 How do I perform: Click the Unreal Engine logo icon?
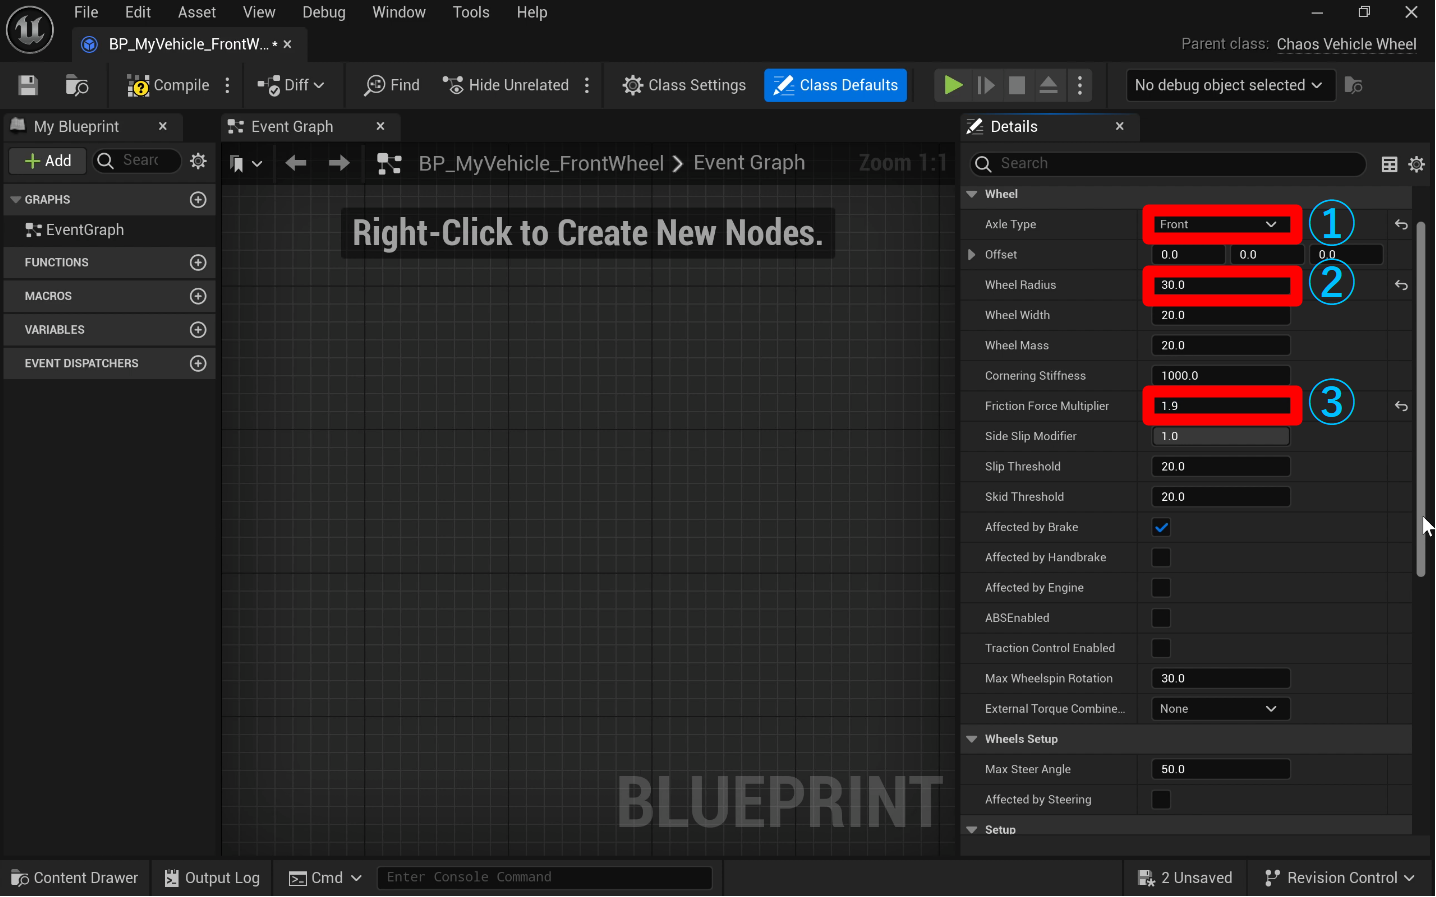(x=30, y=29)
